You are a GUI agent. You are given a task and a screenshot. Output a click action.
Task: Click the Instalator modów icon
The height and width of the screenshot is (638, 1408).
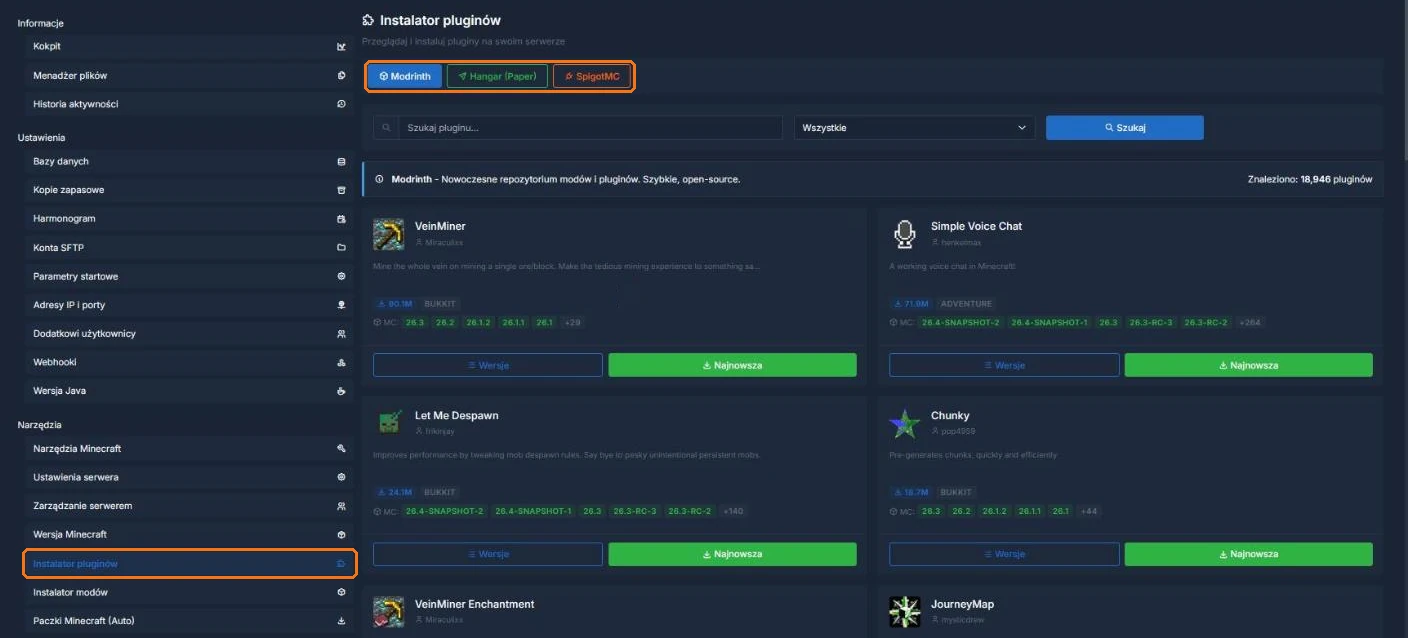341,592
